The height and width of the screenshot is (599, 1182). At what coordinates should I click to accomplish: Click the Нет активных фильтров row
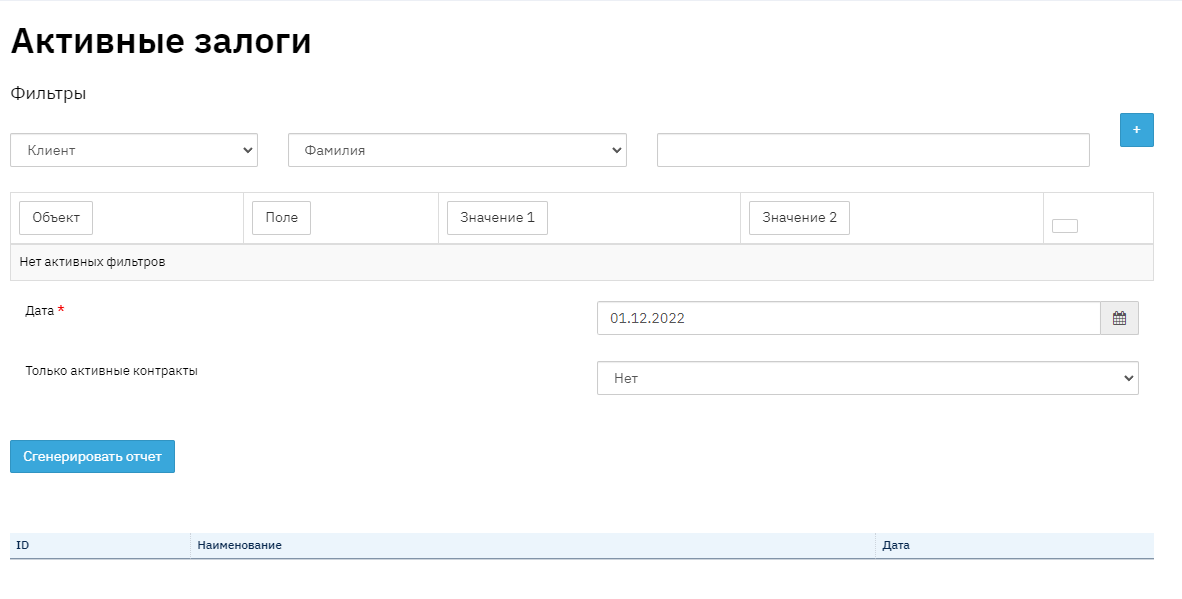(x=92, y=262)
